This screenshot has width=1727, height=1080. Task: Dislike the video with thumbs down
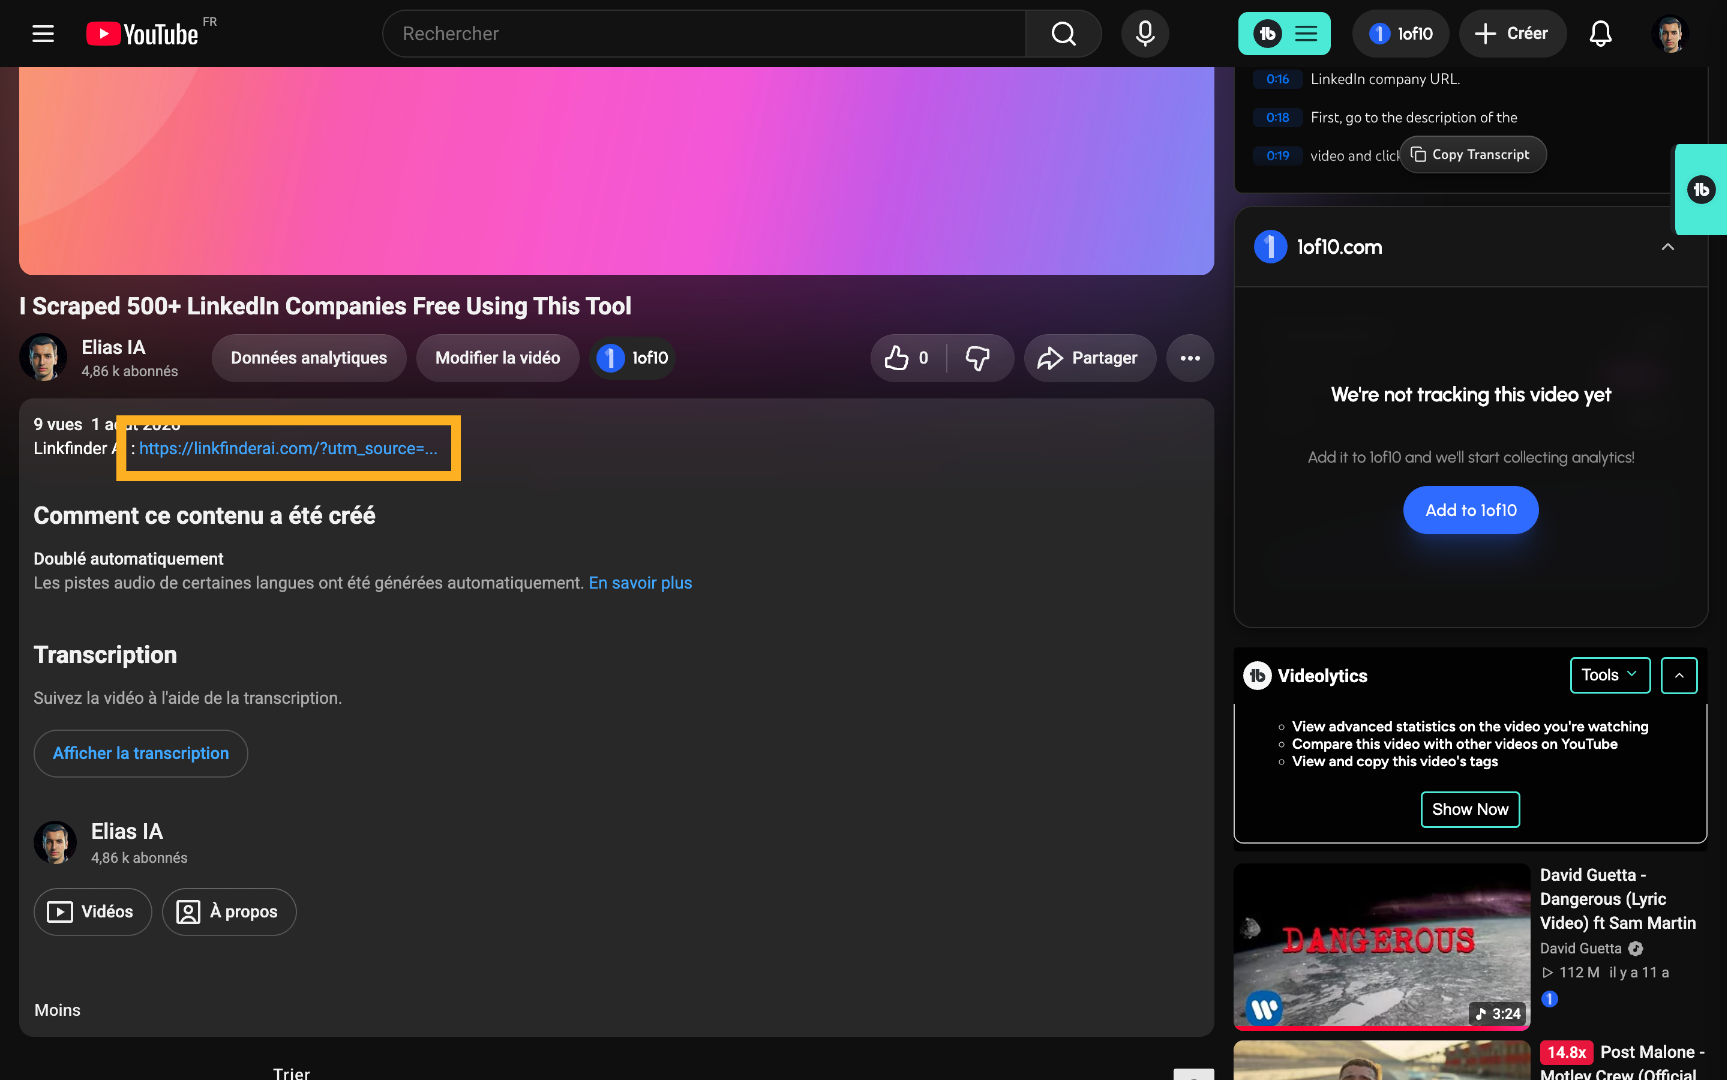(x=979, y=358)
